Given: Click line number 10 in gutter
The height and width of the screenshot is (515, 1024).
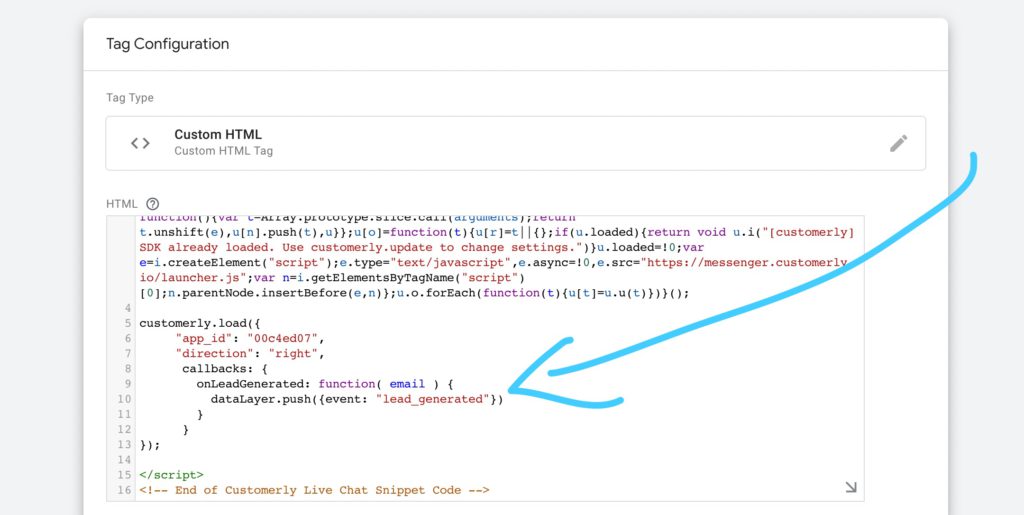Looking at the screenshot, I should click(x=124, y=399).
